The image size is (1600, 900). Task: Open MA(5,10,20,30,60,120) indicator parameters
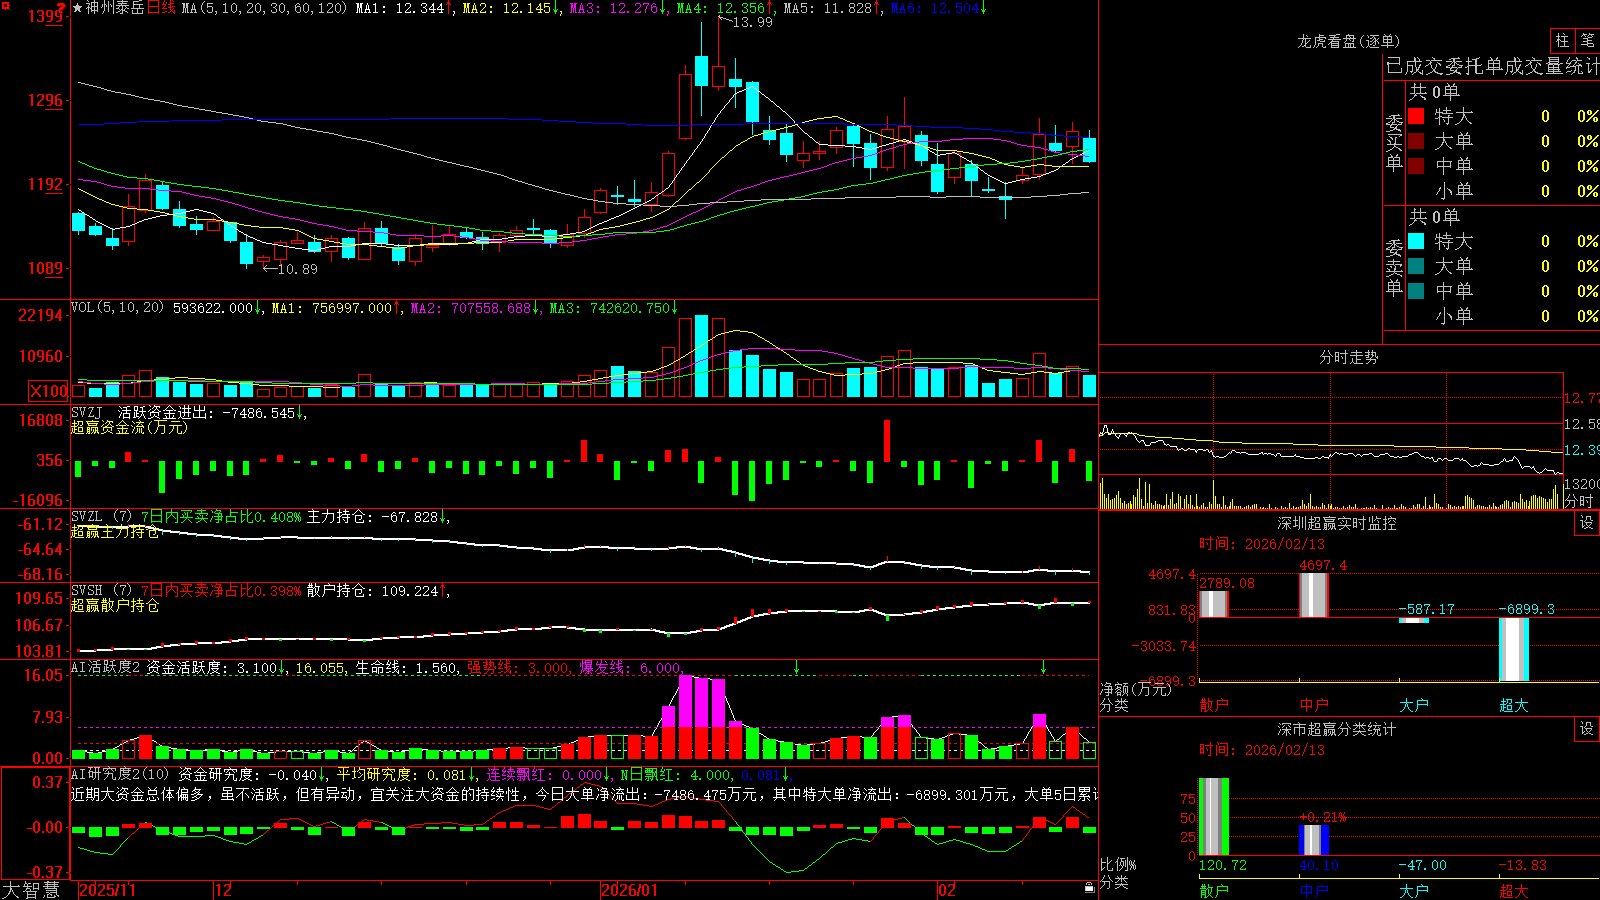click(264, 8)
